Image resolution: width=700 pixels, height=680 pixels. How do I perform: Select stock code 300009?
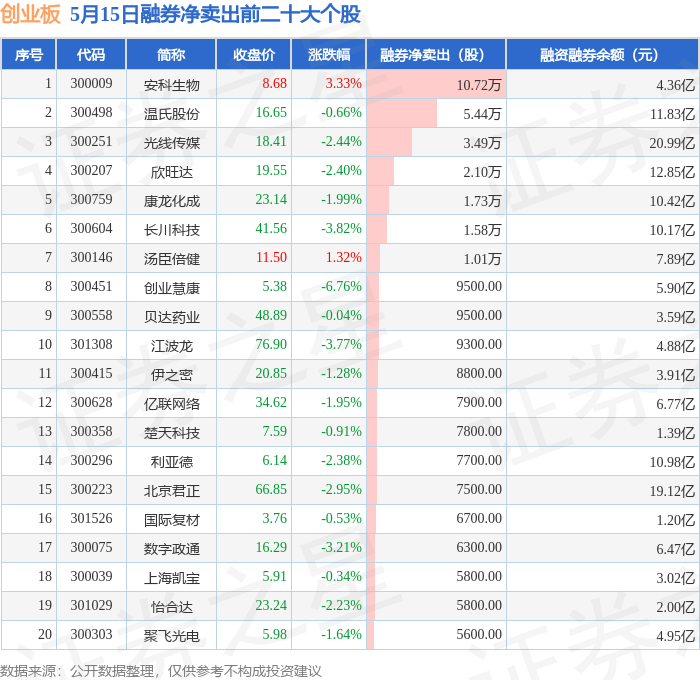click(x=91, y=83)
